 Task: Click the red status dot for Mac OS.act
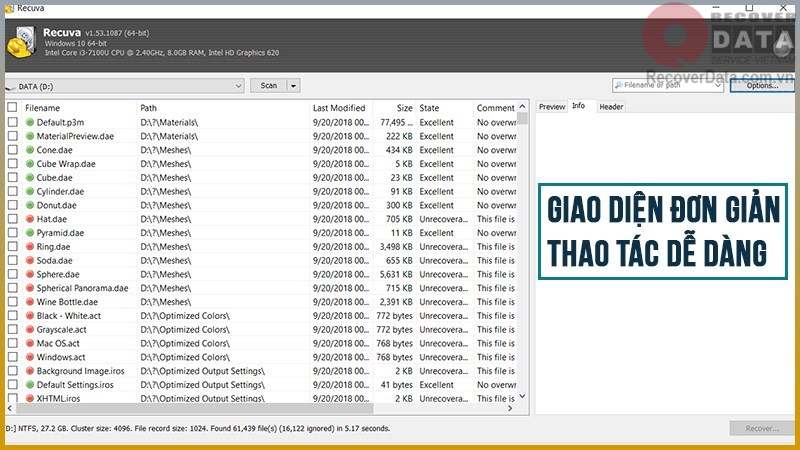point(30,343)
